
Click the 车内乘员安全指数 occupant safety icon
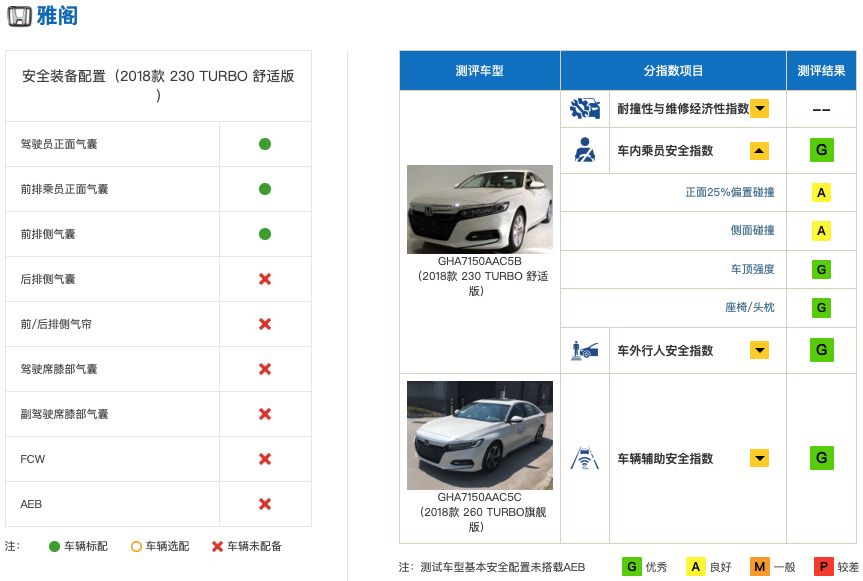coord(585,149)
